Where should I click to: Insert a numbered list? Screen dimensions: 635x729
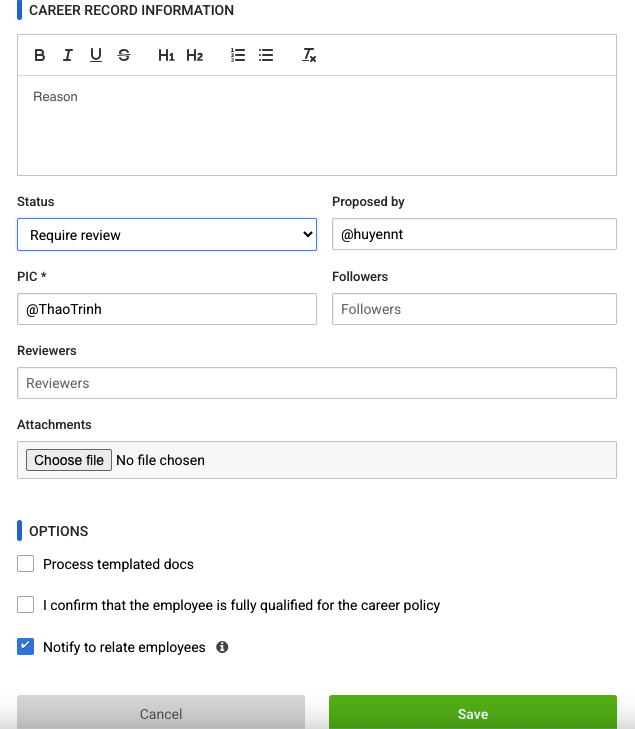238,55
